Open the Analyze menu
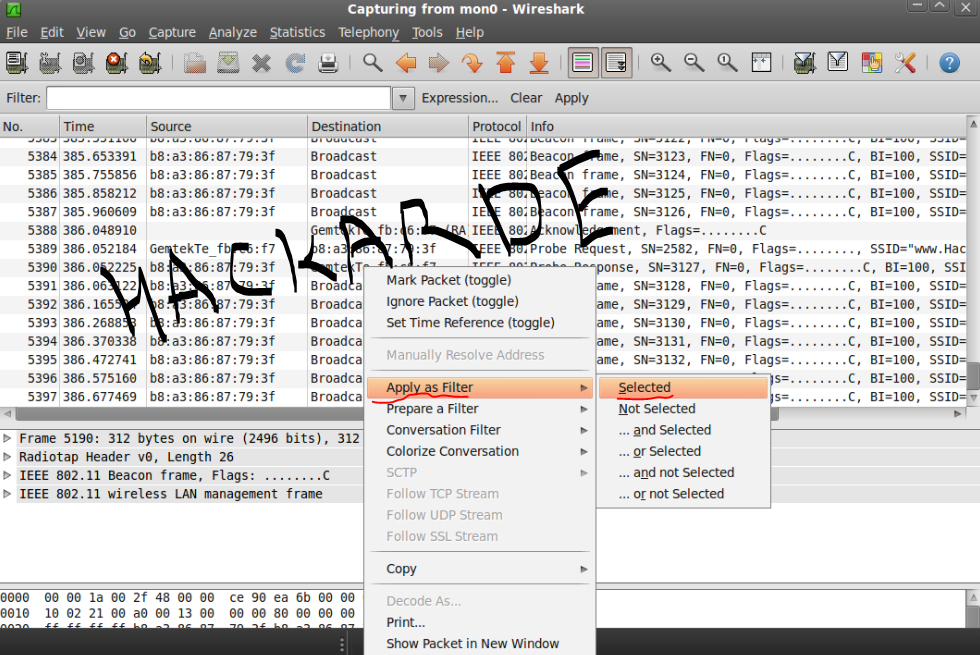Viewport: 980px width, 655px height. [232, 32]
